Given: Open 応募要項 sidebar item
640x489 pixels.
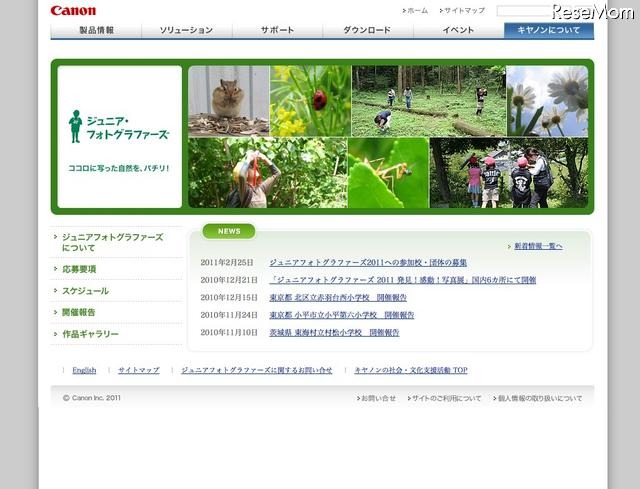Looking at the screenshot, I should tap(79, 269).
